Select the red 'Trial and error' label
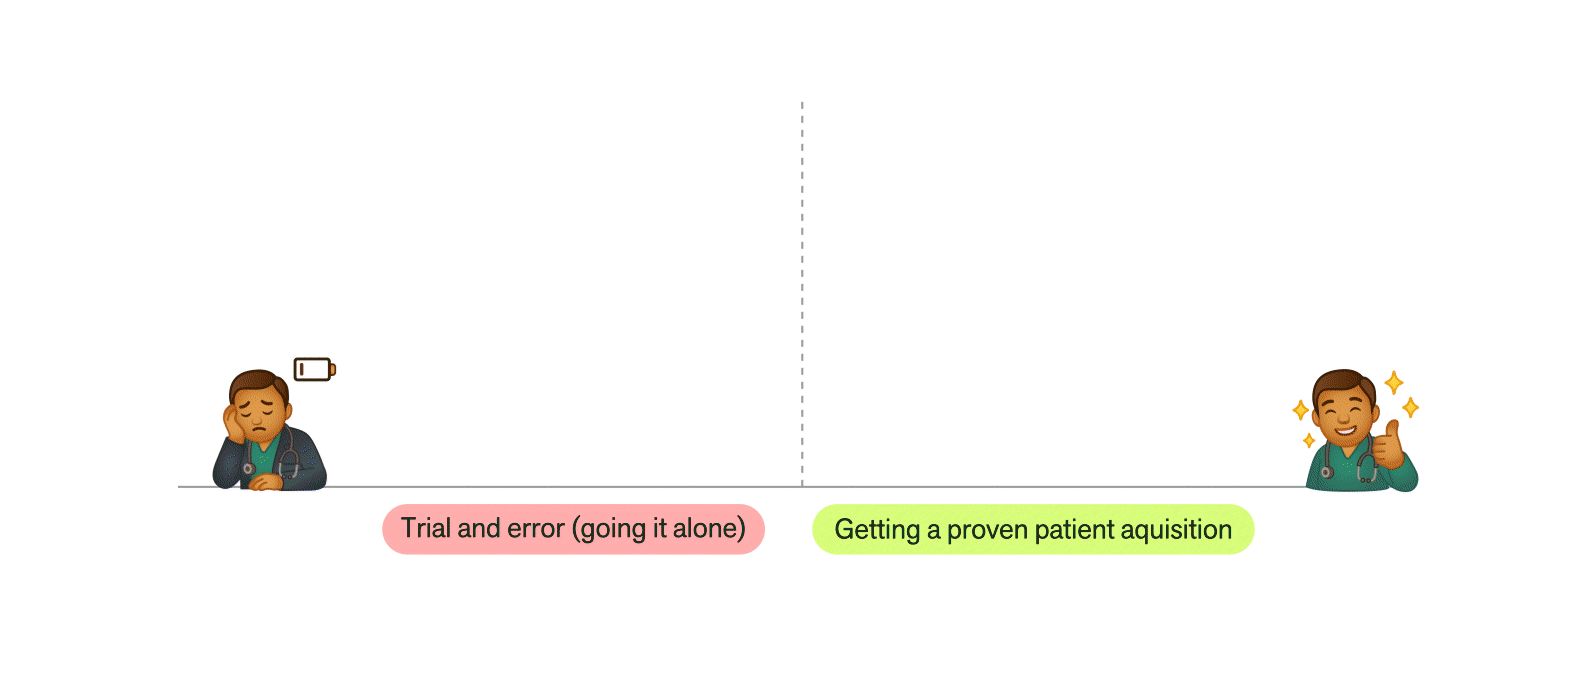This screenshot has width=1573, height=700. (x=573, y=529)
